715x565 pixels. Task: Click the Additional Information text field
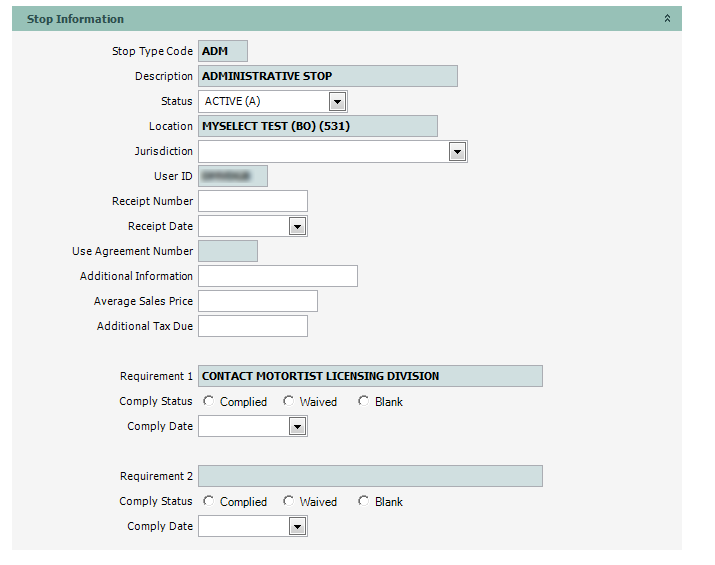click(277, 276)
